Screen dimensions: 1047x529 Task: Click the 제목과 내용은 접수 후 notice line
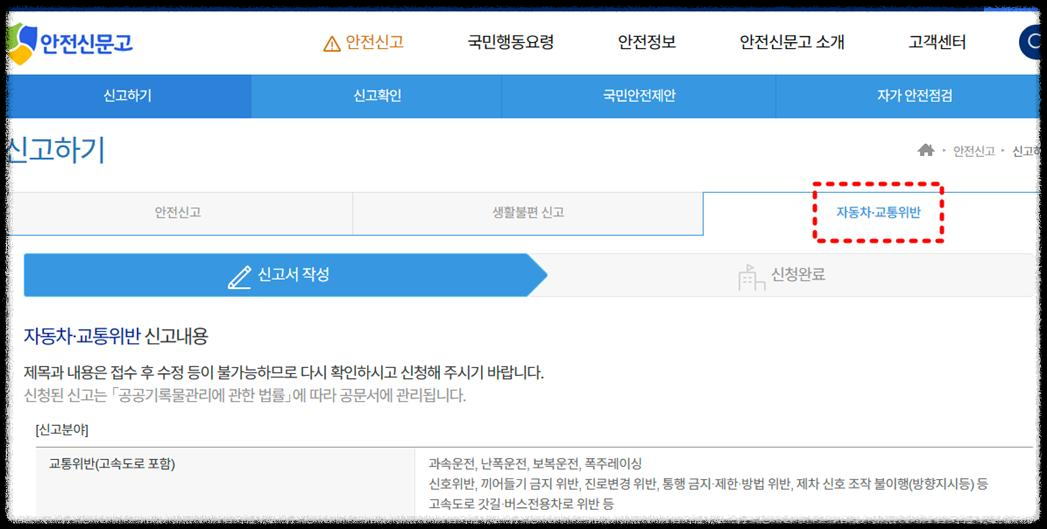tap(284, 373)
